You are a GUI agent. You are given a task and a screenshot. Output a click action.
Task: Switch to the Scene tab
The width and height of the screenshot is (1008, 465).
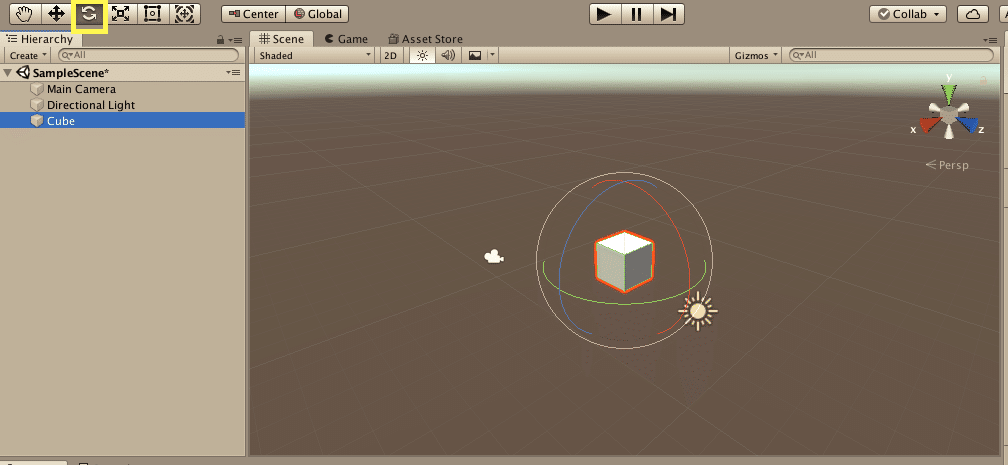coord(282,39)
